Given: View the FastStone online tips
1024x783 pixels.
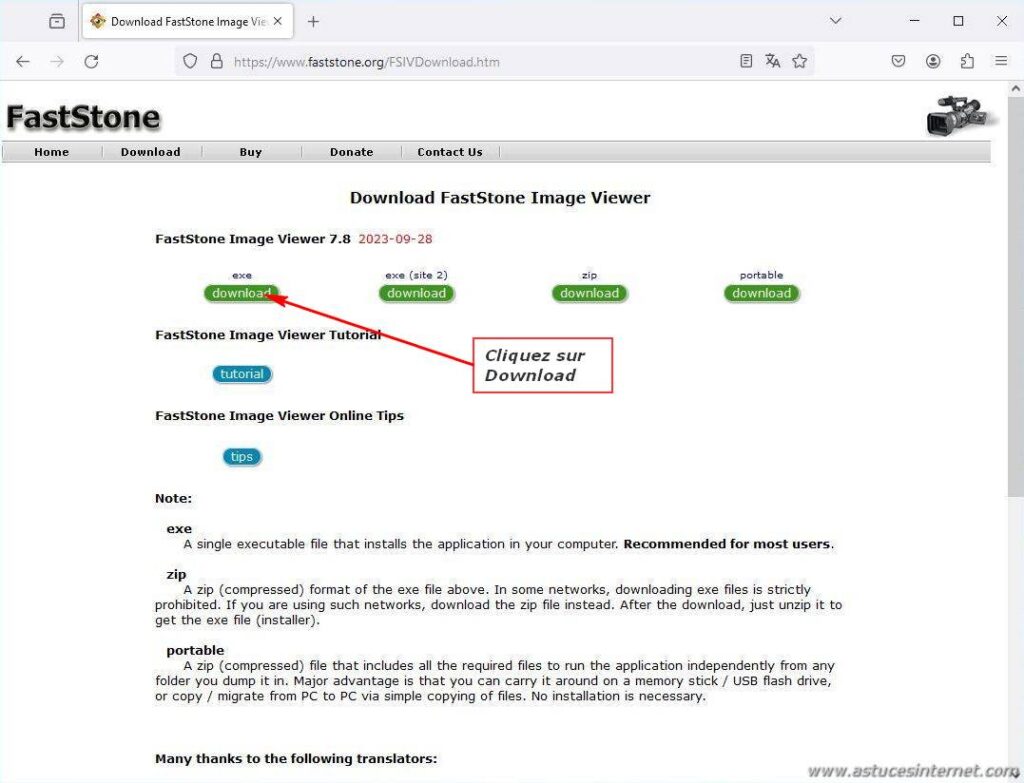Looking at the screenshot, I should [241, 456].
